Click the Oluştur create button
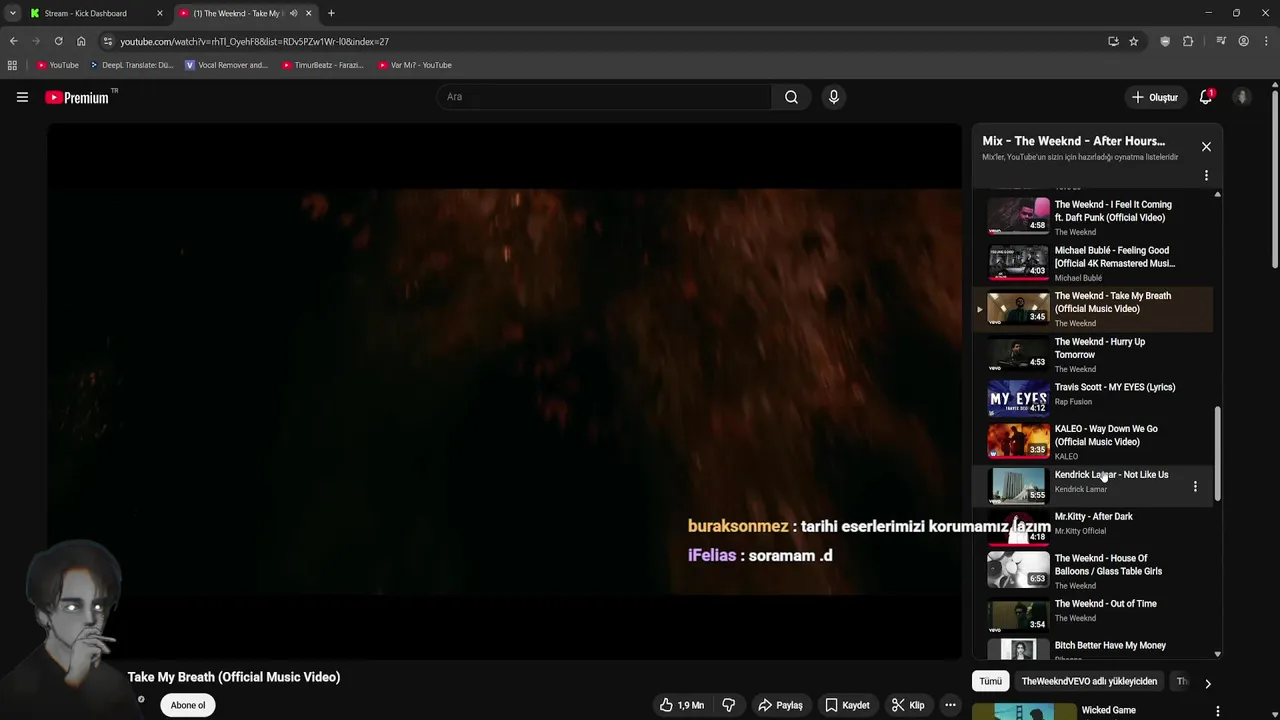 pyautogui.click(x=1154, y=97)
